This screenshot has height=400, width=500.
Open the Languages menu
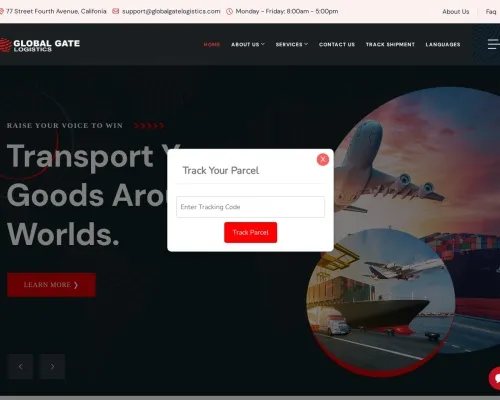pos(443,44)
